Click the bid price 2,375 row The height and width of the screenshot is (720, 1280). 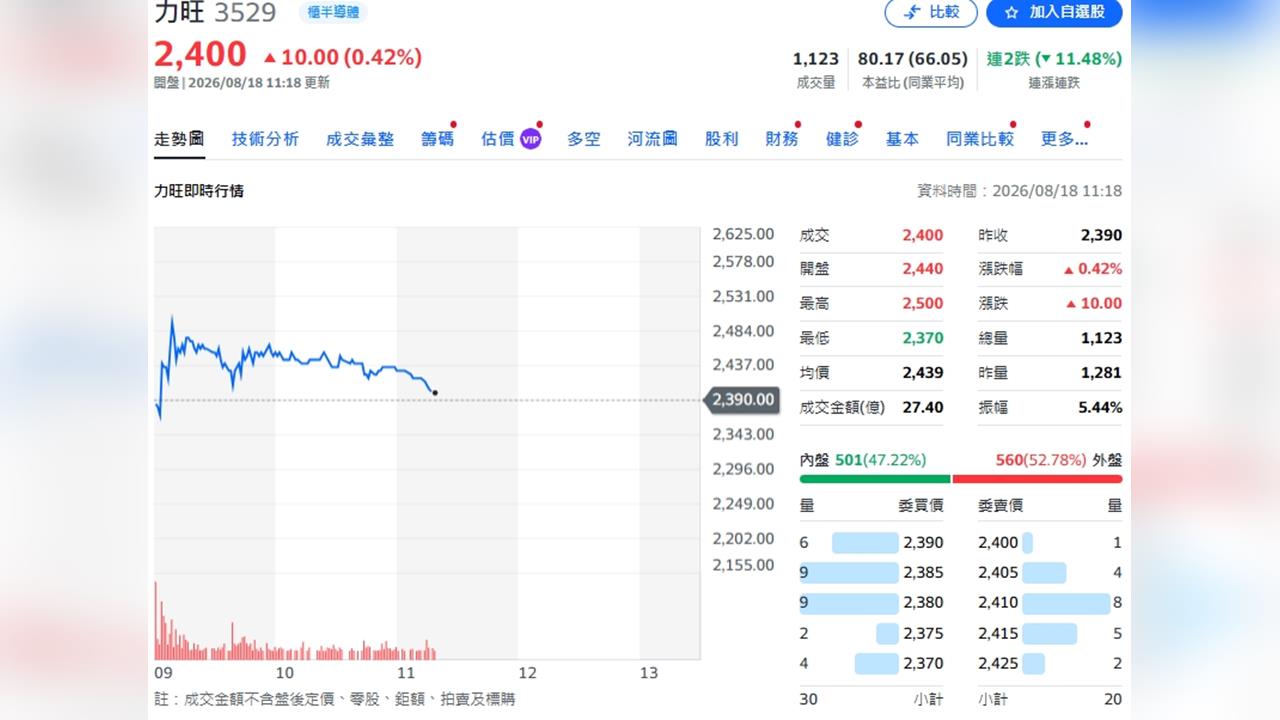tap(871, 633)
